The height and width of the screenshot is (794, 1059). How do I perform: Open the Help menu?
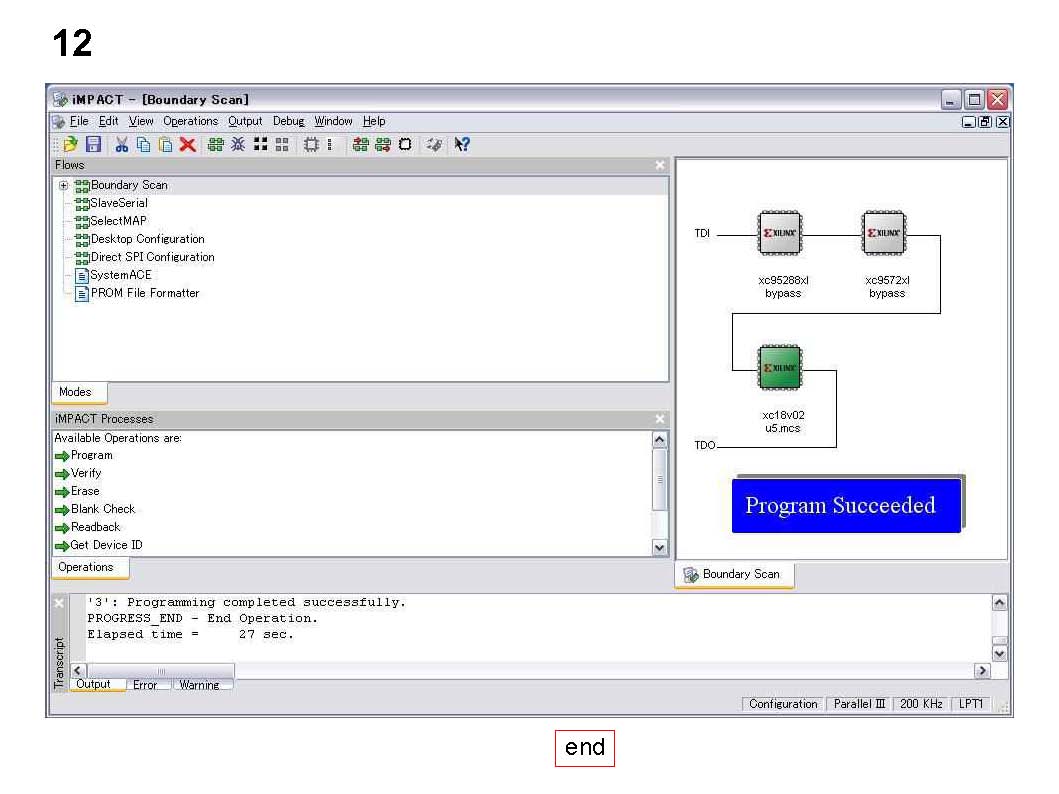pyautogui.click(x=374, y=122)
